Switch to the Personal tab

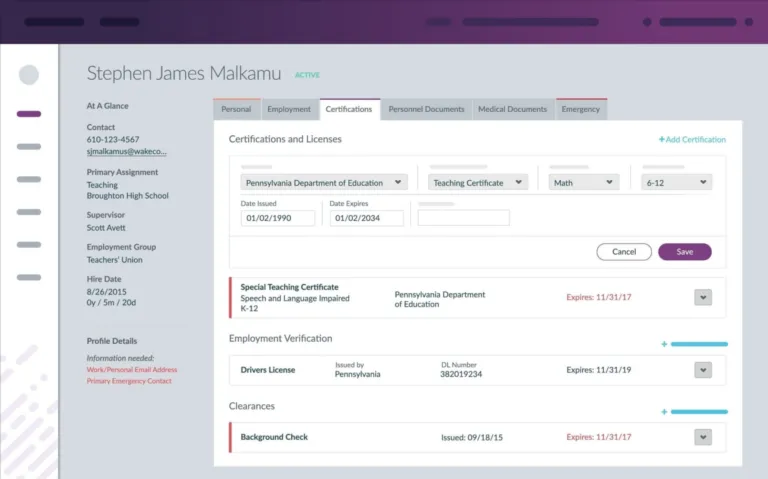(236, 109)
